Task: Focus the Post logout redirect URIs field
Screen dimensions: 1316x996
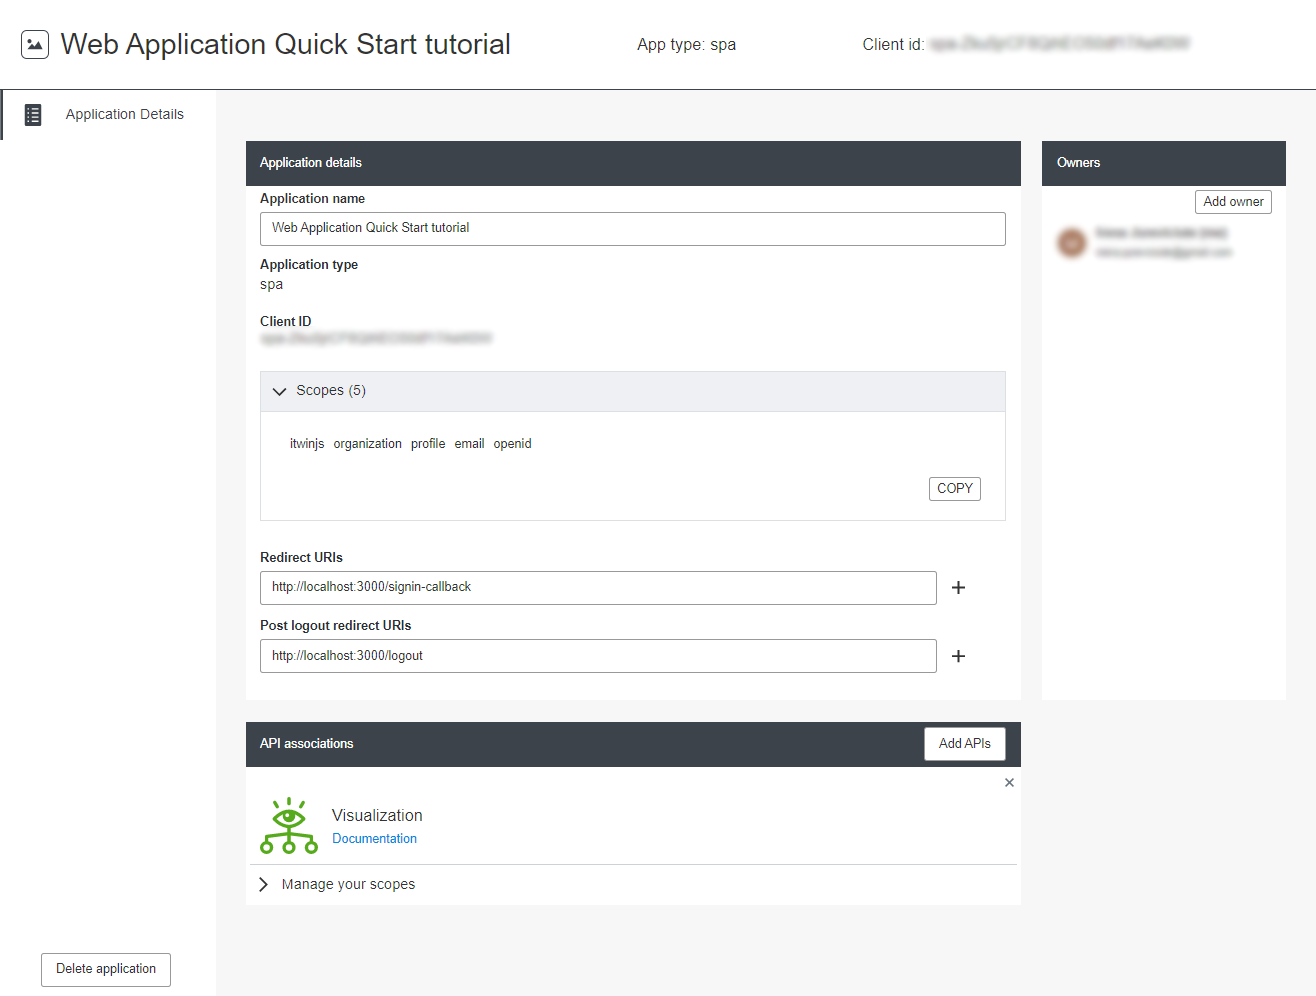Action: [598, 656]
